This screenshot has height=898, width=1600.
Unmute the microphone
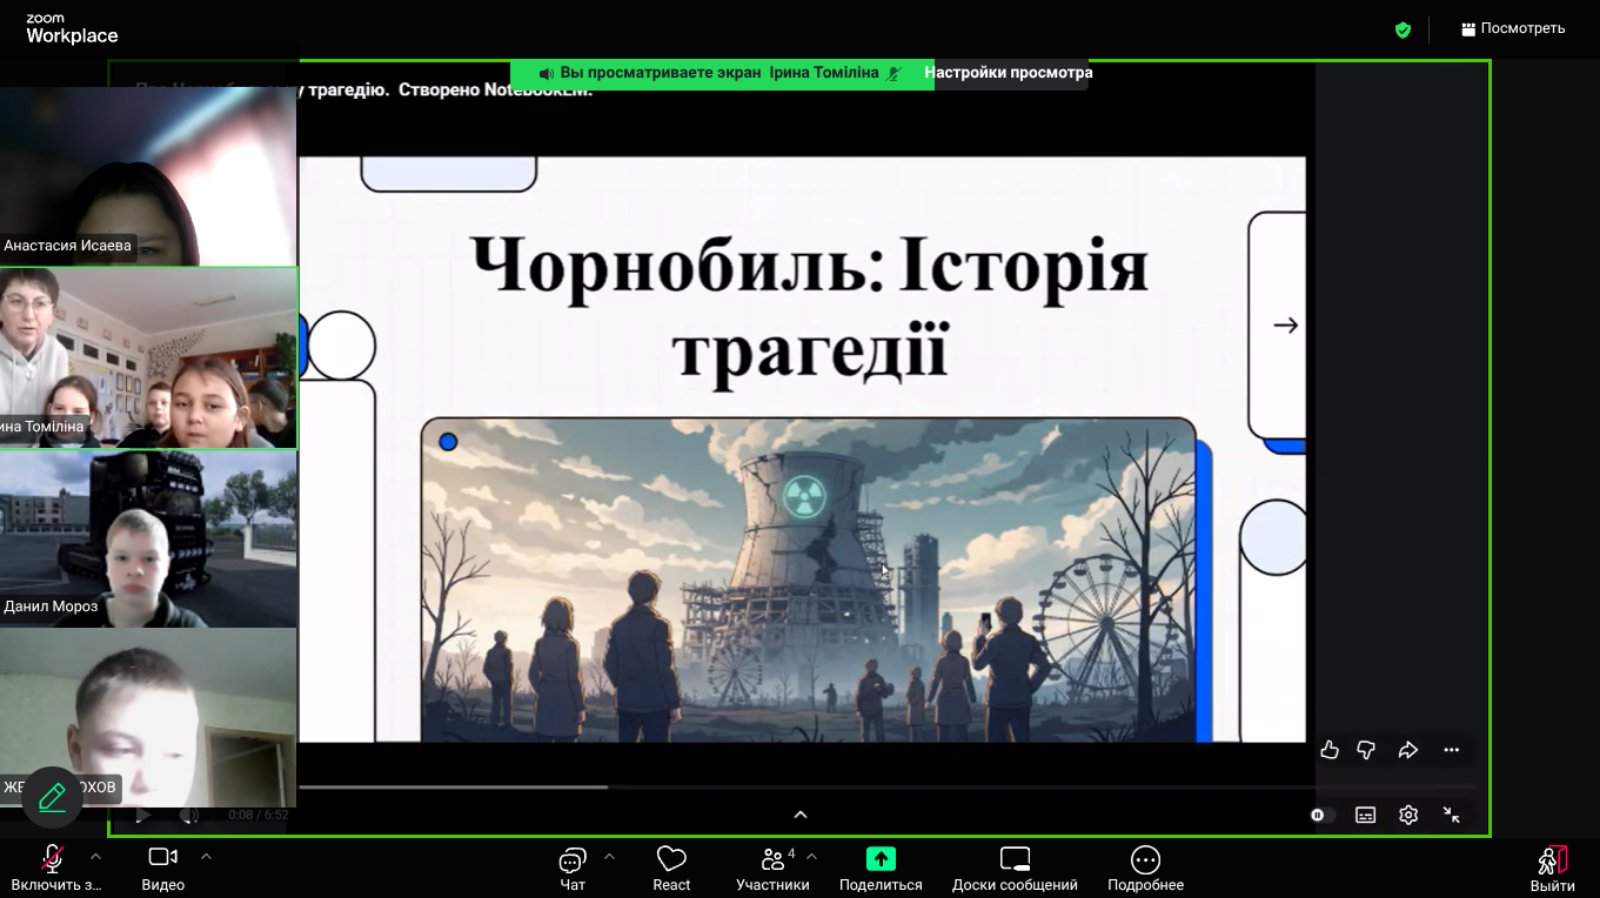tap(52, 860)
